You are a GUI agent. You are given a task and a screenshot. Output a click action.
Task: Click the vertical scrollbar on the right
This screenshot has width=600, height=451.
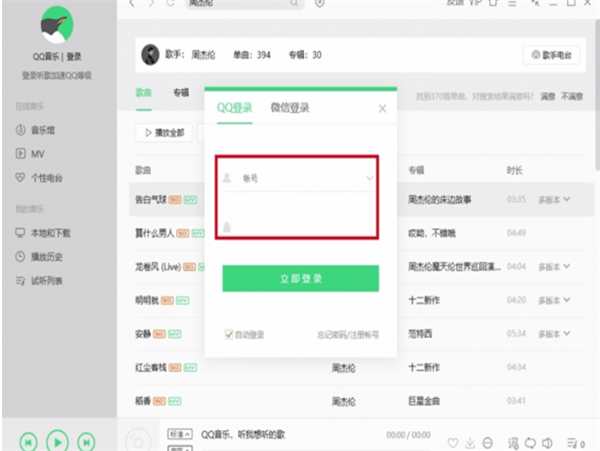click(597, 96)
